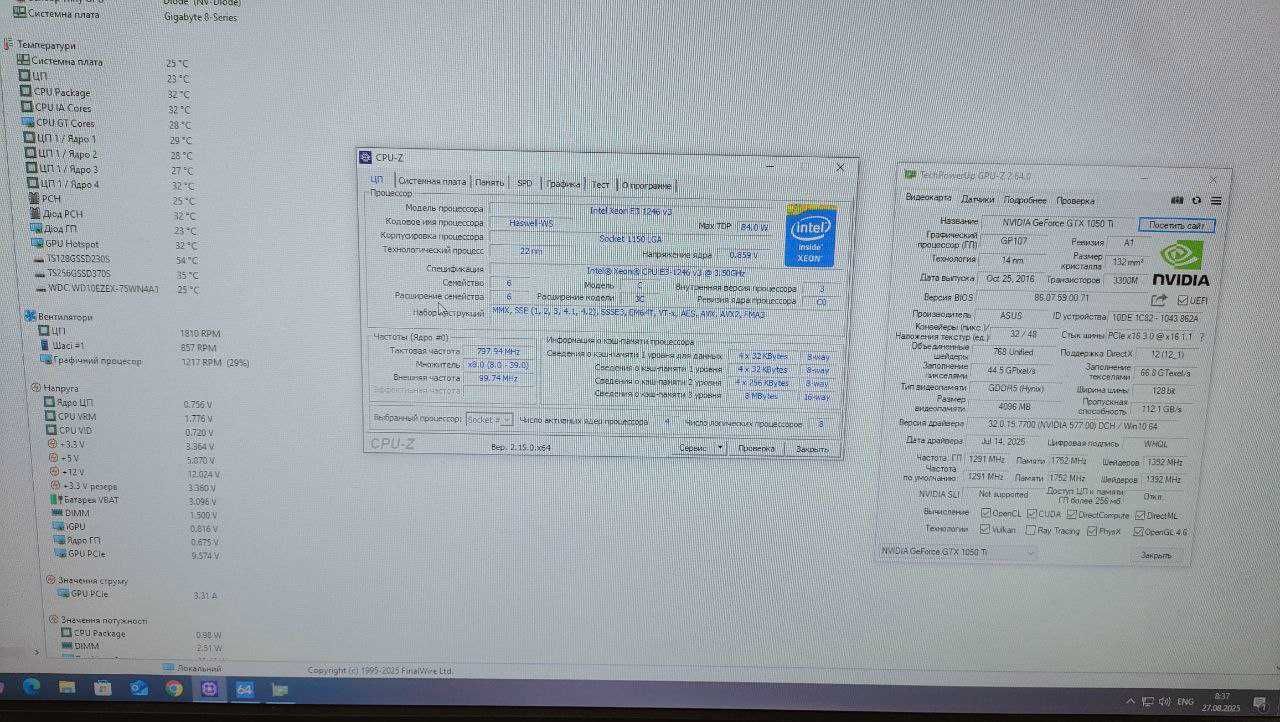1280x722 pixels.
Task: Select the CPU Package temperature row
Action: 105,93
